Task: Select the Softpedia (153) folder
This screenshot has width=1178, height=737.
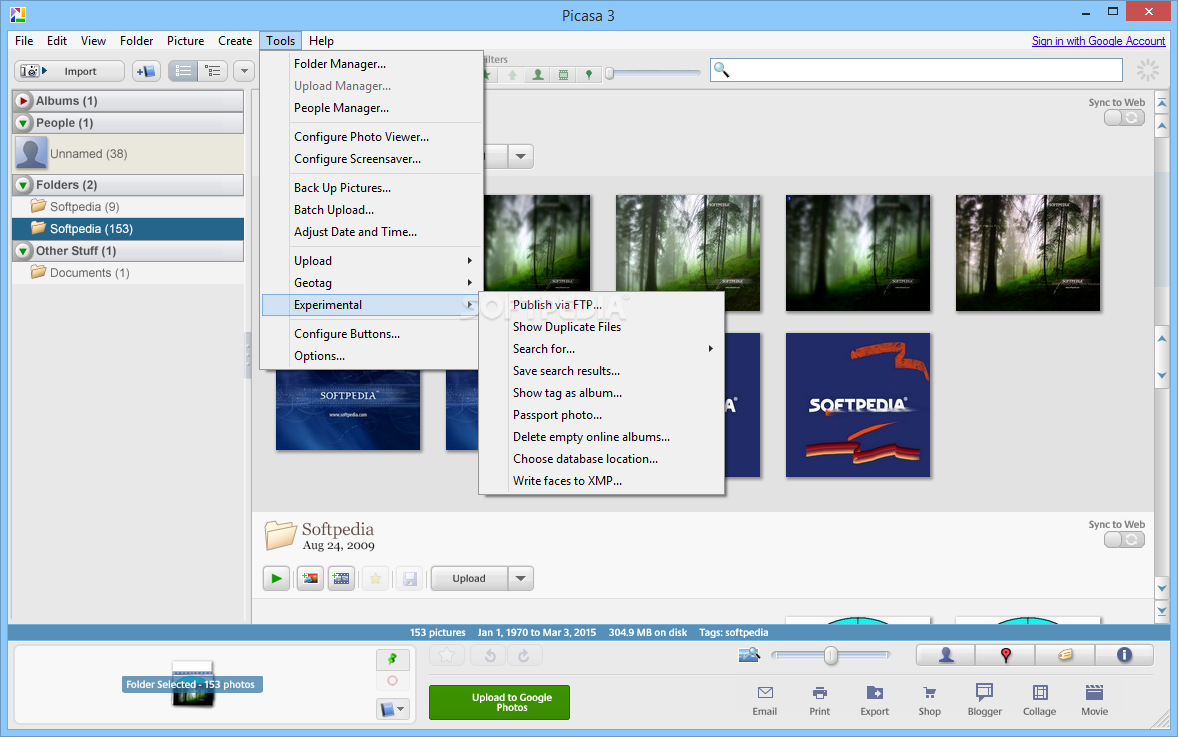Action: point(128,228)
